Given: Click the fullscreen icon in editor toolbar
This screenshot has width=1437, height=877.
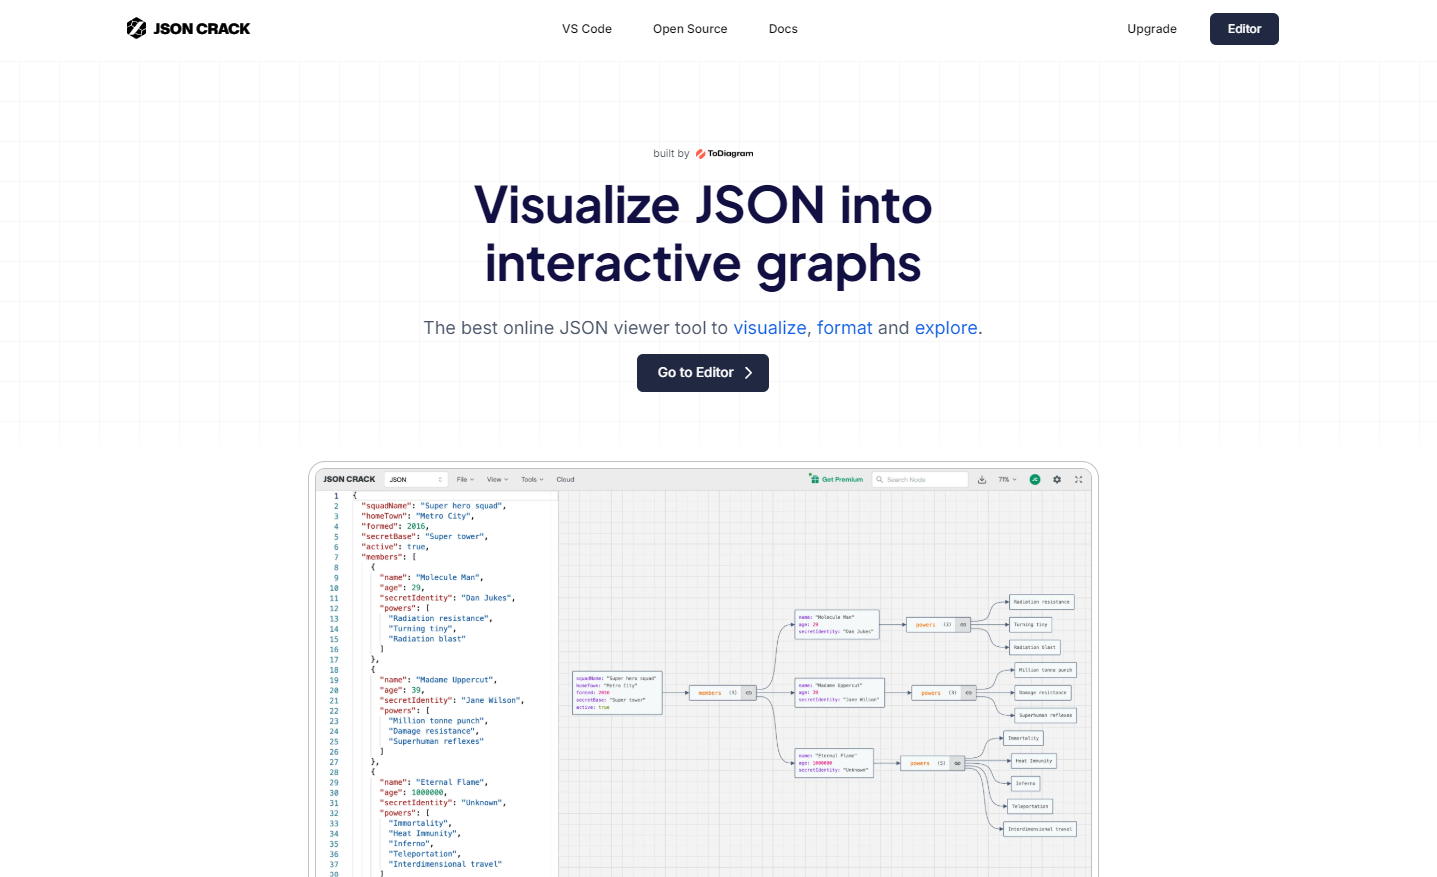Looking at the screenshot, I should pos(1079,480).
